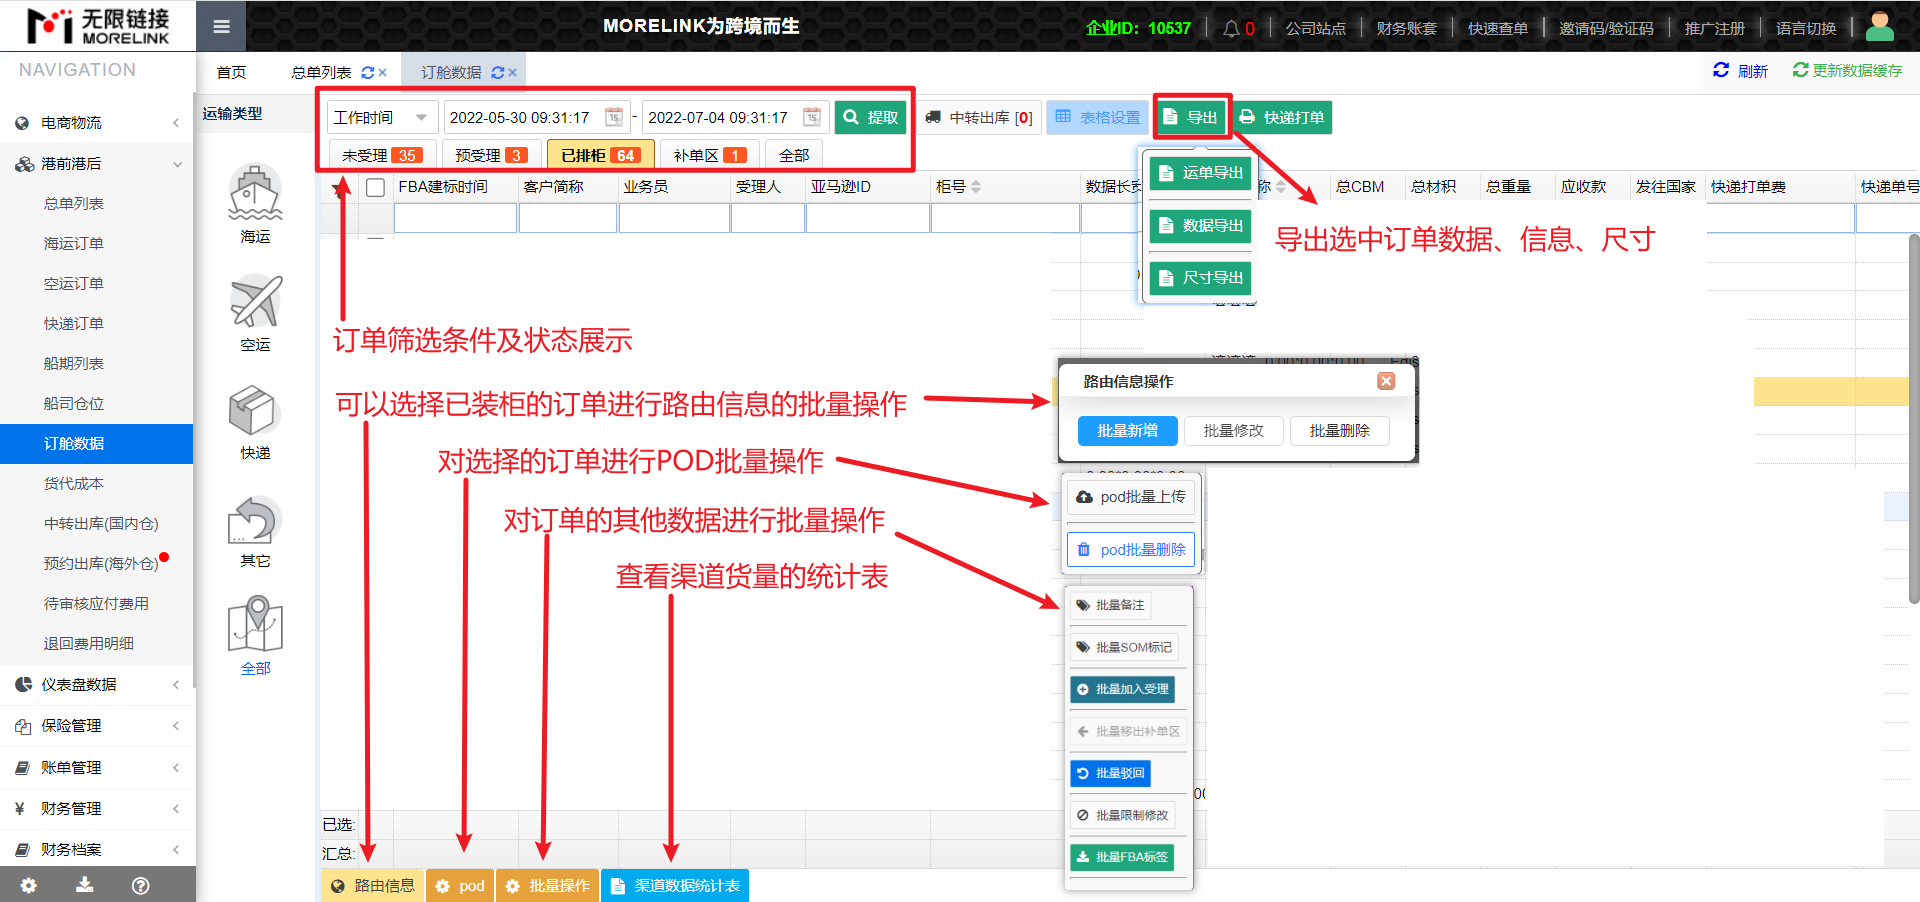Switch to the 总单列表 tab
Image resolution: width=1920 pixels, height=902 pixels.
(321, 73)
